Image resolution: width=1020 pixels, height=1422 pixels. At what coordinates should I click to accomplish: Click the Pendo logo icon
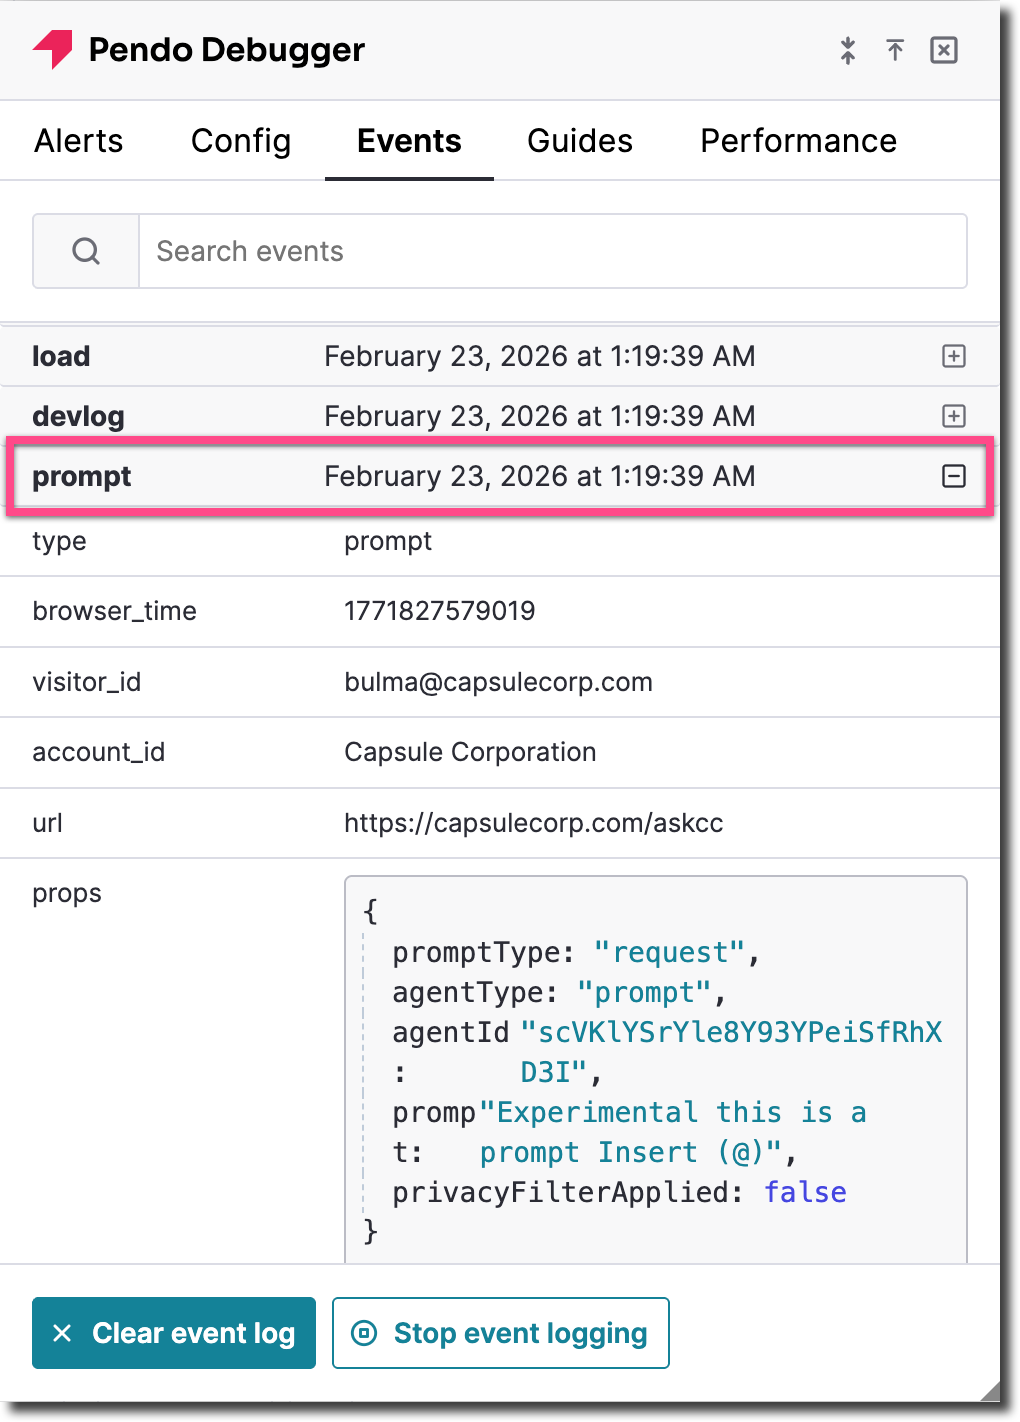(53, 49)
